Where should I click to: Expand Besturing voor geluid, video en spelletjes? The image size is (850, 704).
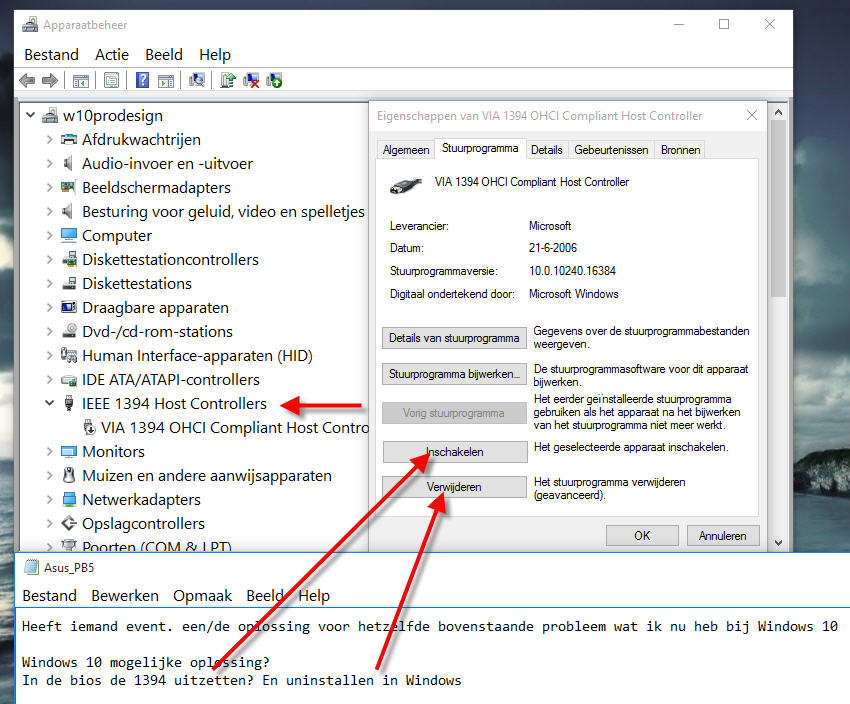click(49, 211)
